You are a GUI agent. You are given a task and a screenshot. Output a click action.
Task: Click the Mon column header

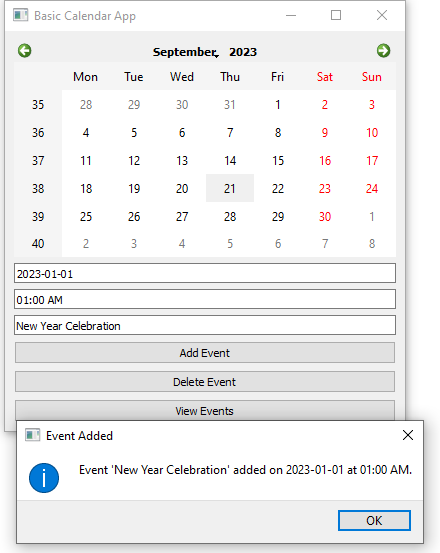(86, 77)
